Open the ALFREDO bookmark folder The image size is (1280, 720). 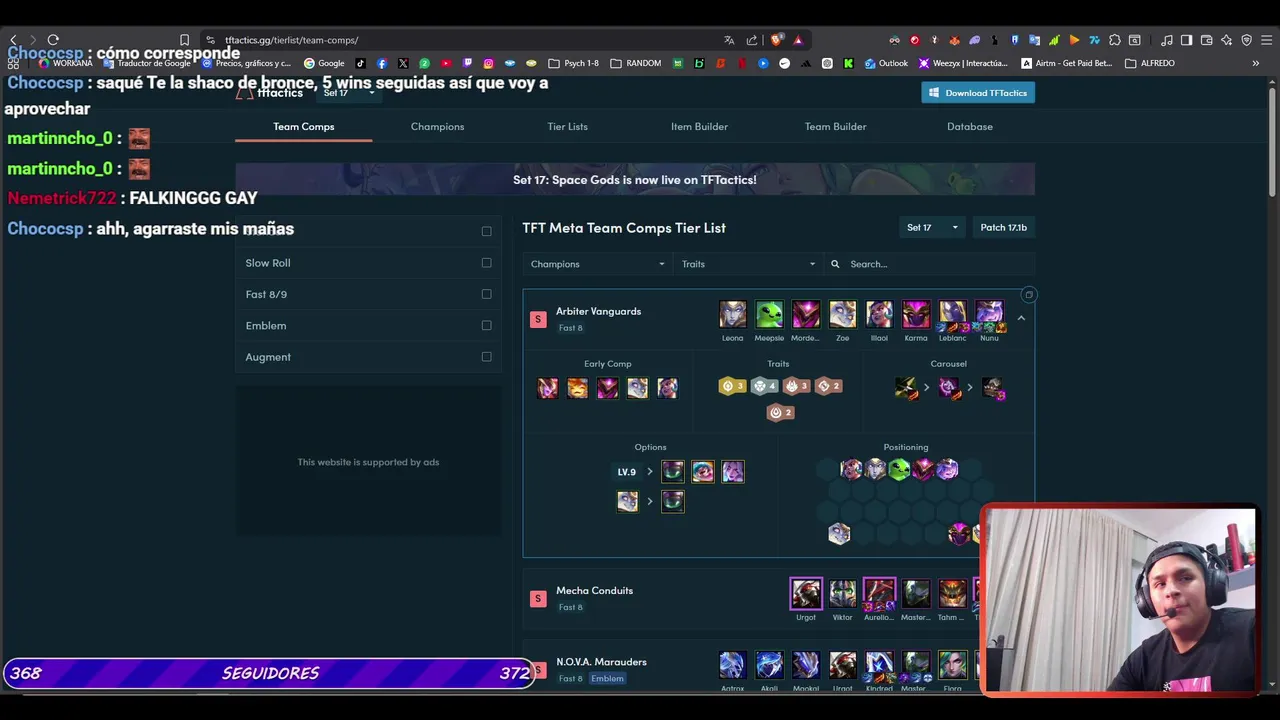point(1151,63)
